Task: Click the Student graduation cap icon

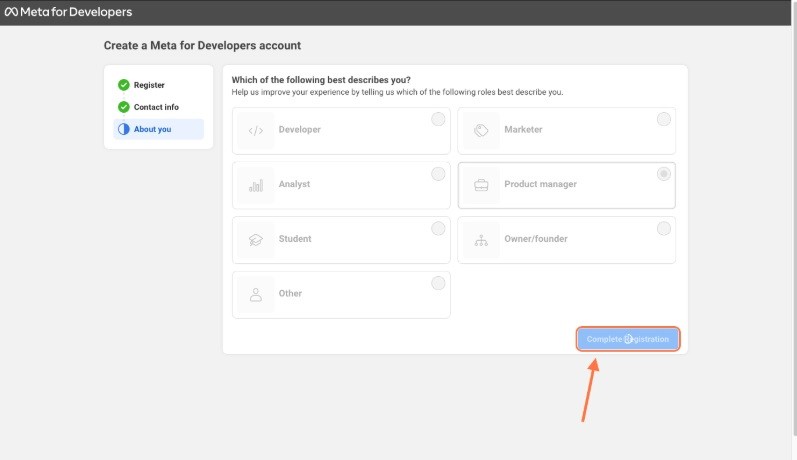Action: (x=256, y=240)
